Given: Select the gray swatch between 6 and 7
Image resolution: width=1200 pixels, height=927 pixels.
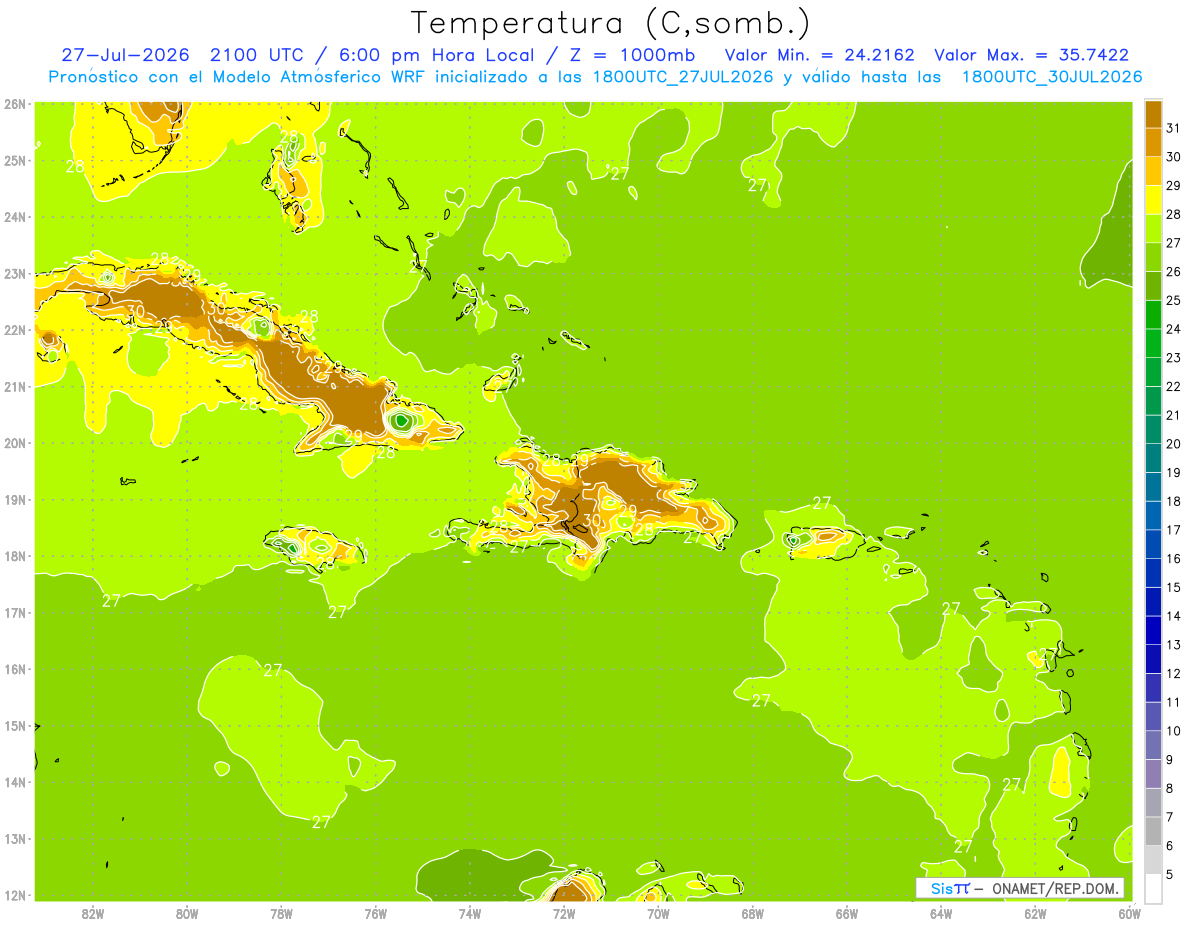Looking at the screenshot, I should (1153, 831).
